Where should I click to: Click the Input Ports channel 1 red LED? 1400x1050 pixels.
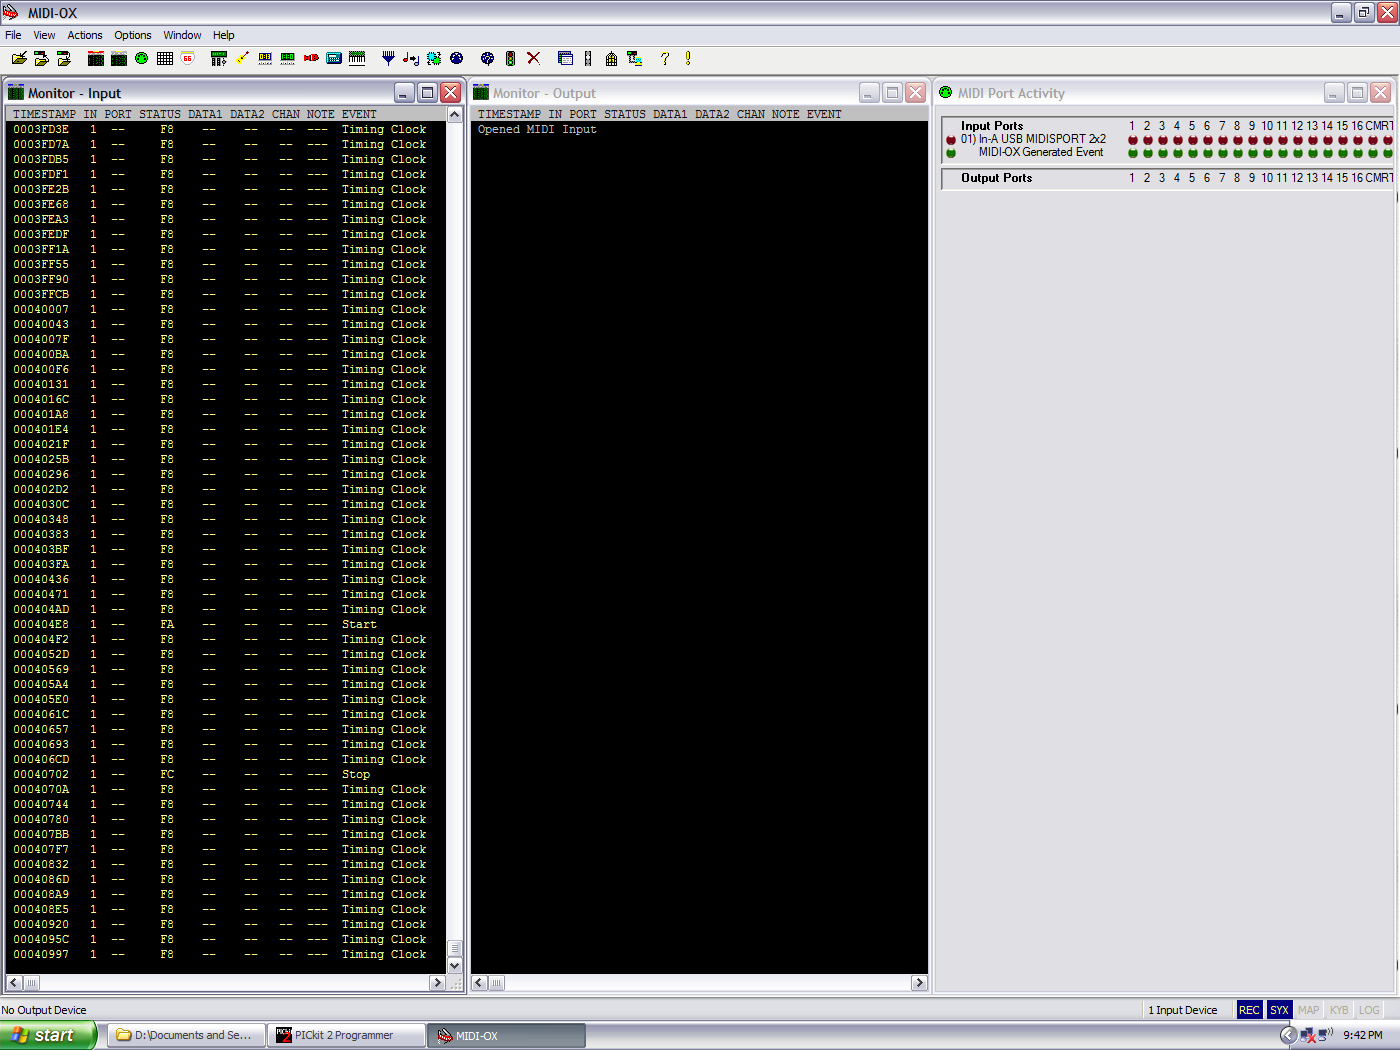point(1133,140)
